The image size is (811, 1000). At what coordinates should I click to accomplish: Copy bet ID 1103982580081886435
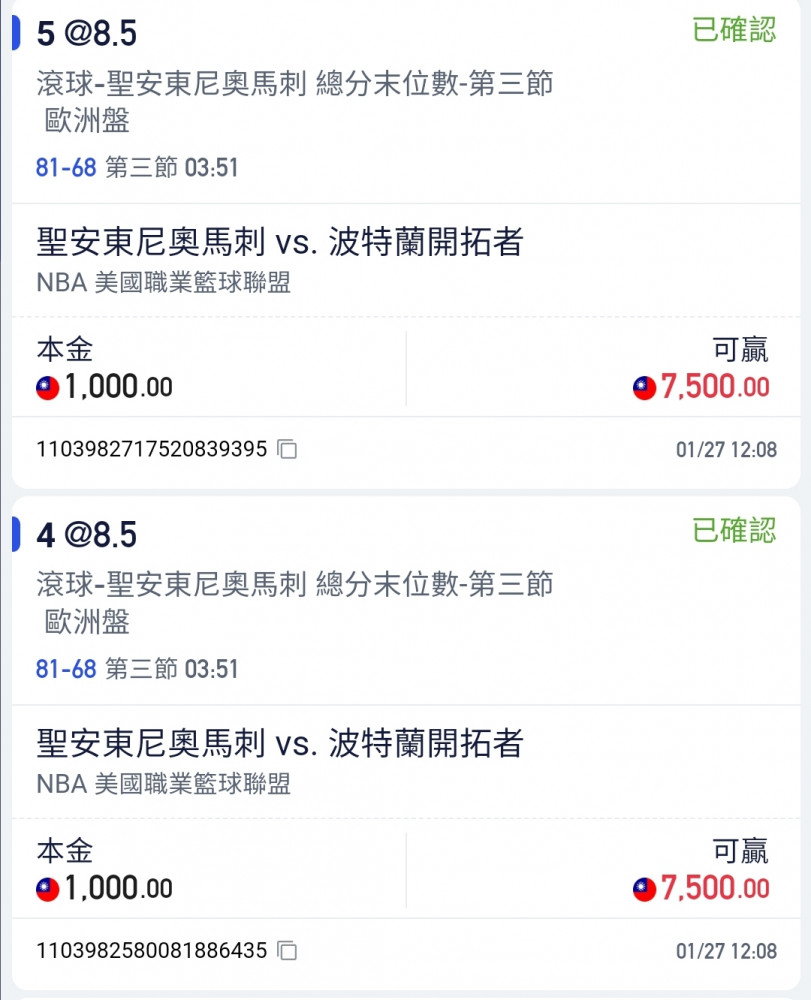click(x=287, y=950)
